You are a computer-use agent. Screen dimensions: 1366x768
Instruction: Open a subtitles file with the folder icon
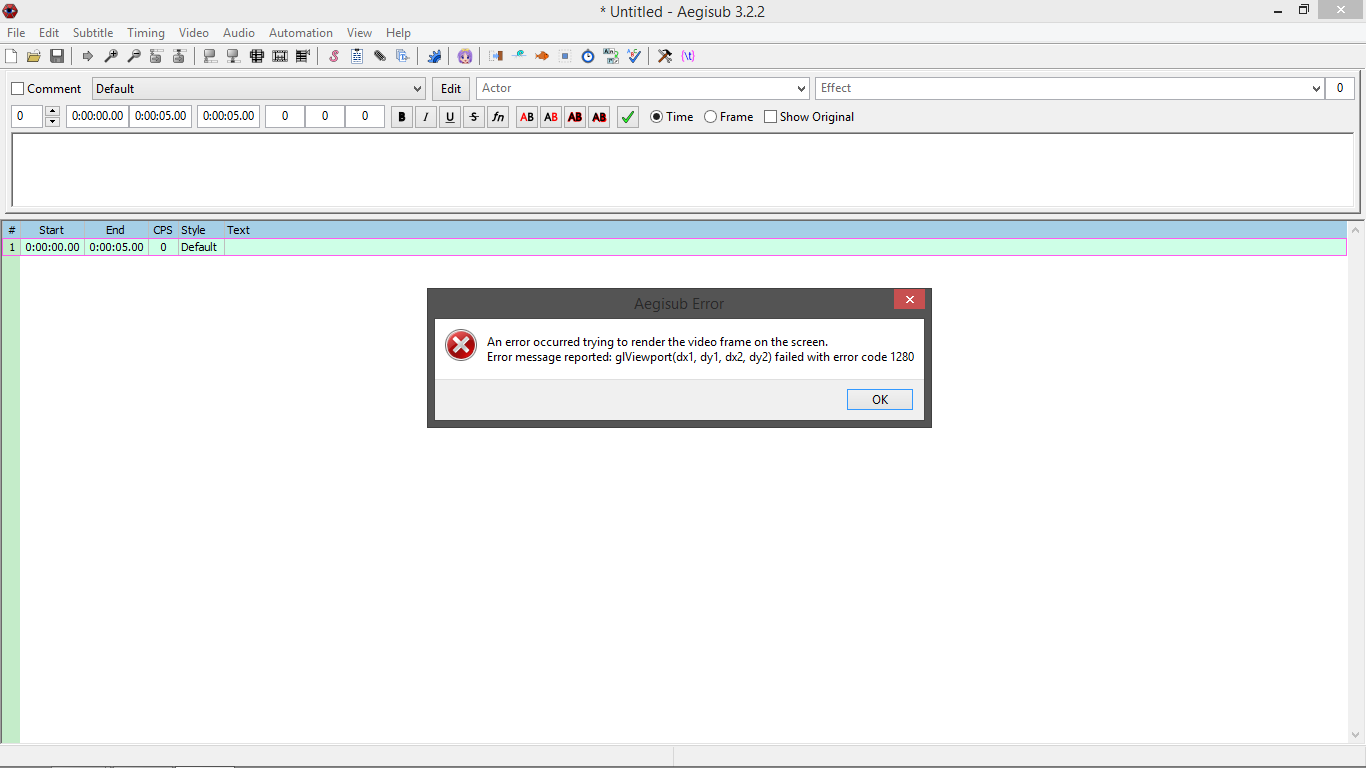[x=34, y=56]
